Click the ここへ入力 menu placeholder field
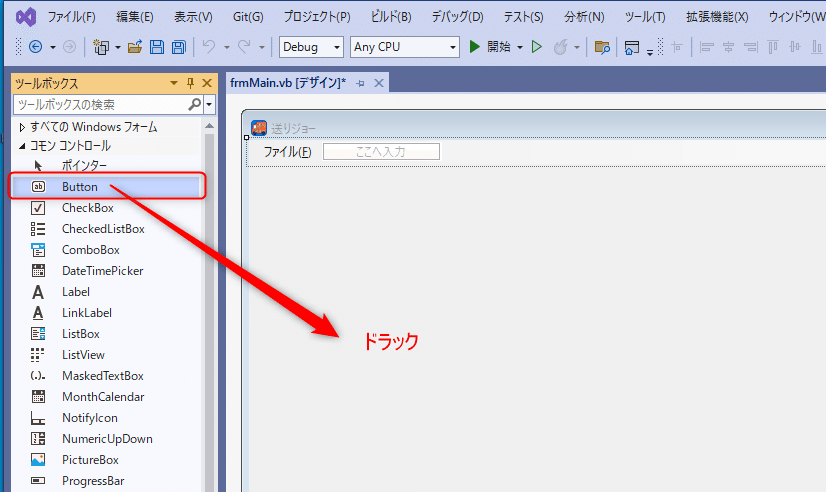This screenshot has height=492, width=826. [x=381, y=152]
